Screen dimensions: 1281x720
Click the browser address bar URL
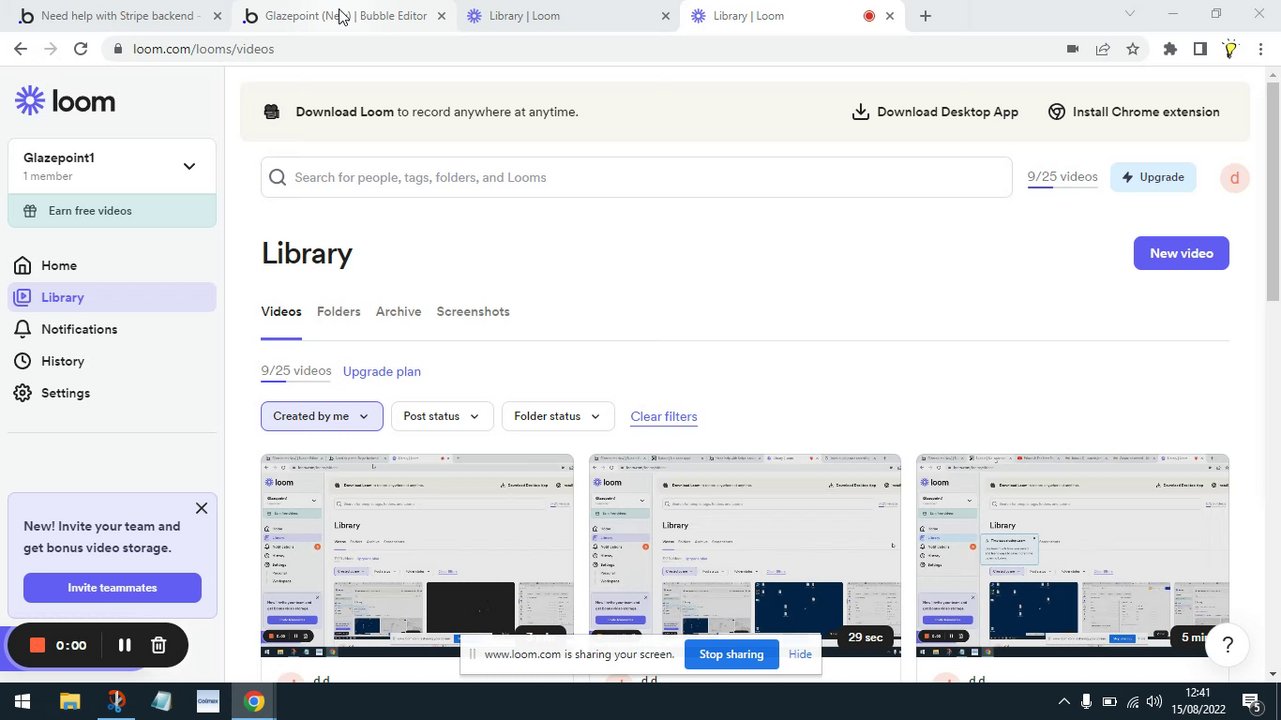(x=203, y=49)
